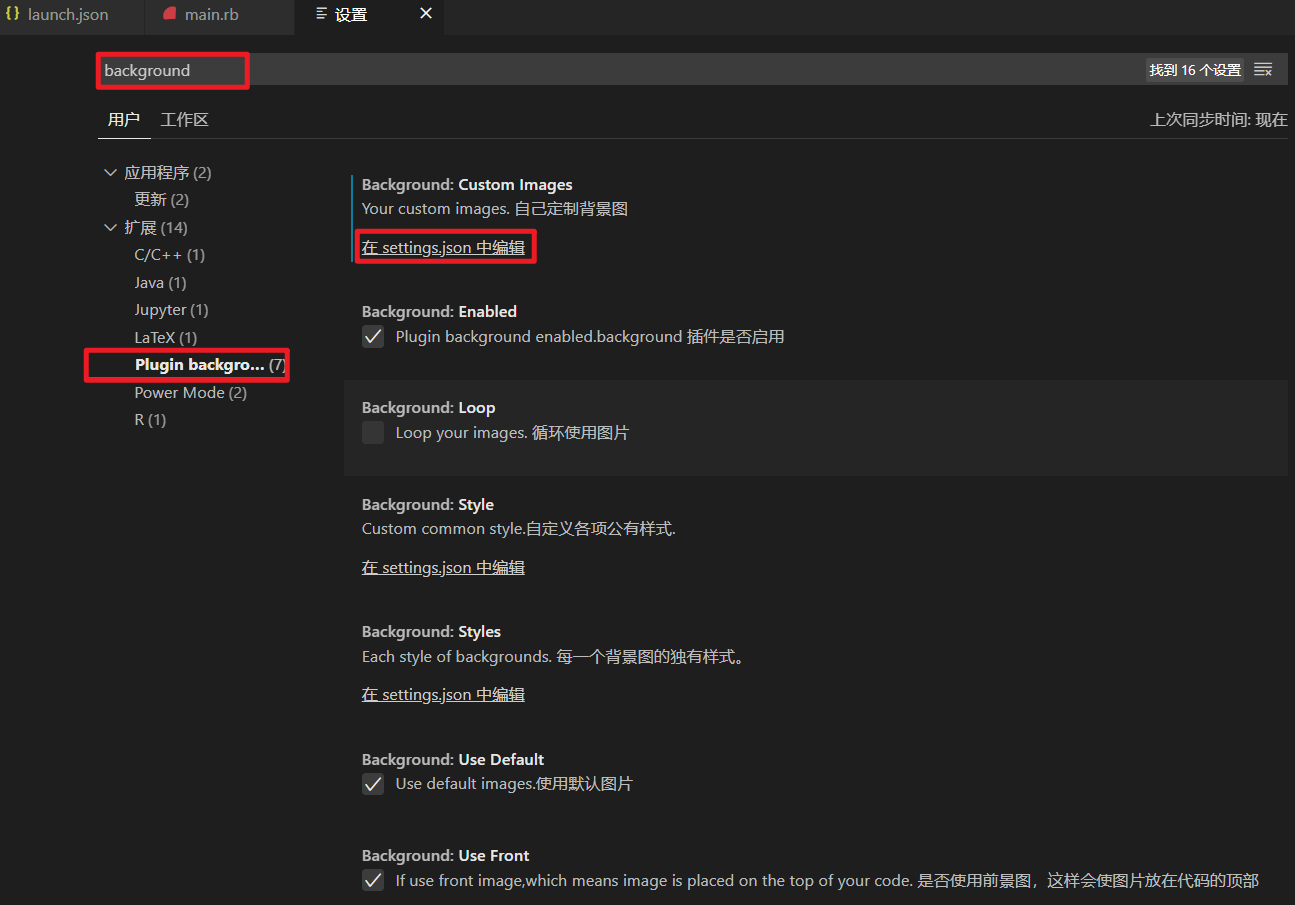Switch to the 工作区 workspace scope tab
Viewport: 1295px width, 905px height.
[185, 119]
